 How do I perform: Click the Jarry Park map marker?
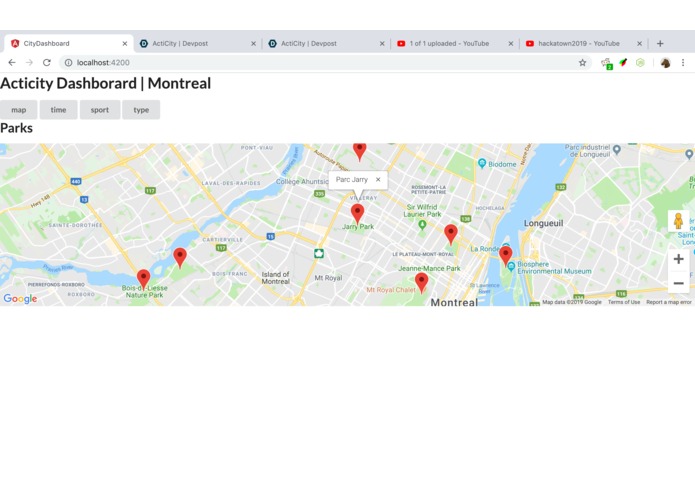tap(358, 214)
